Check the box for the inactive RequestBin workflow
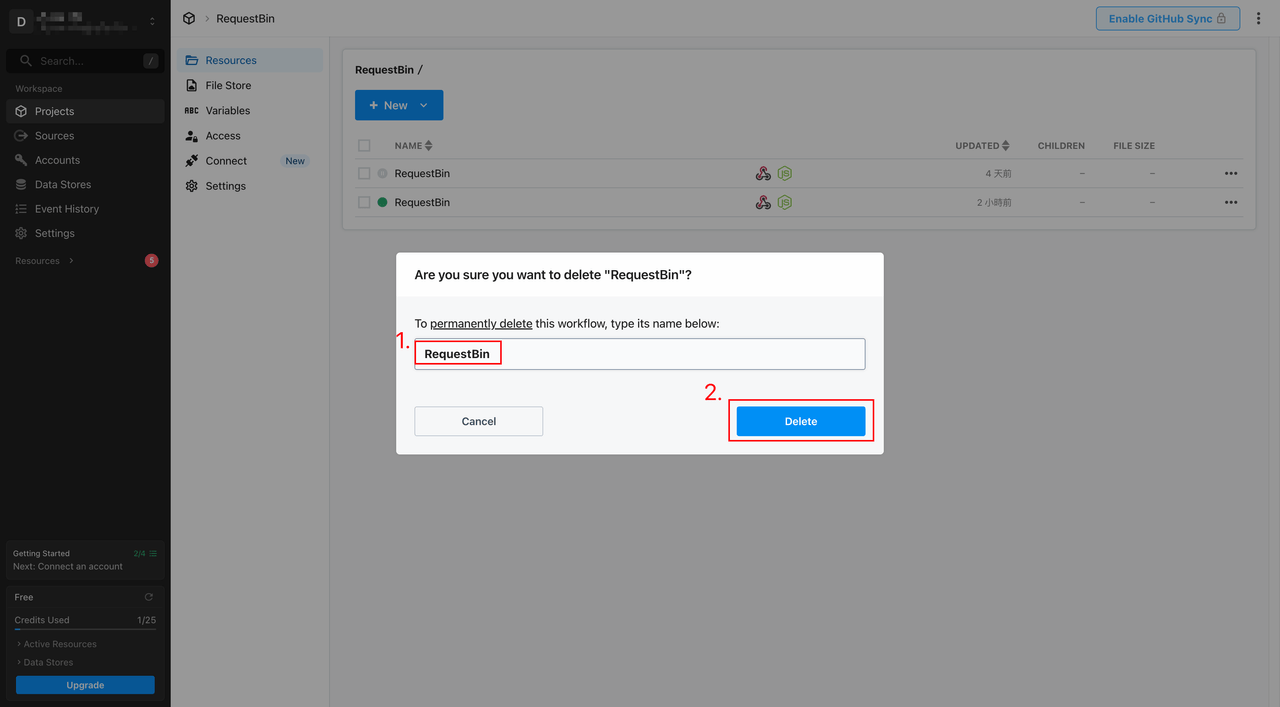The image size is (1280, 707). coord(364,174)
